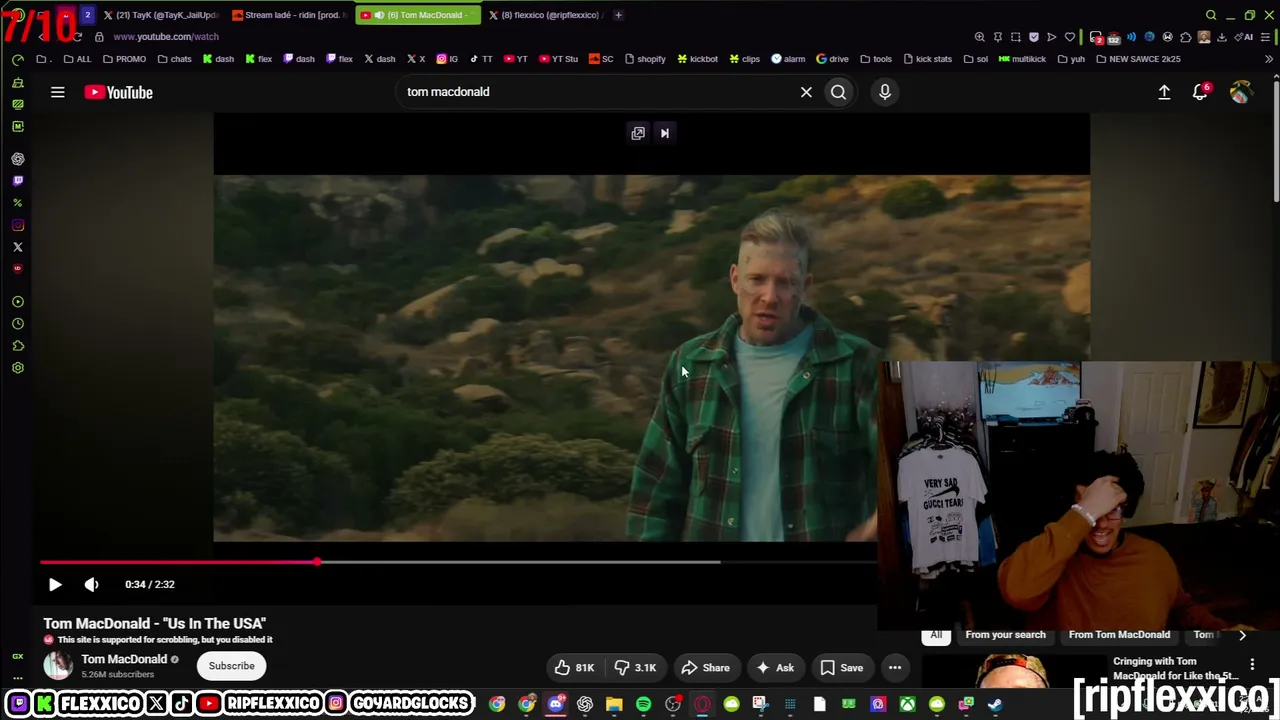Start voice search with the microphone
The height and width of the screenshot is (720, 1280).
[x=885, y=92]
